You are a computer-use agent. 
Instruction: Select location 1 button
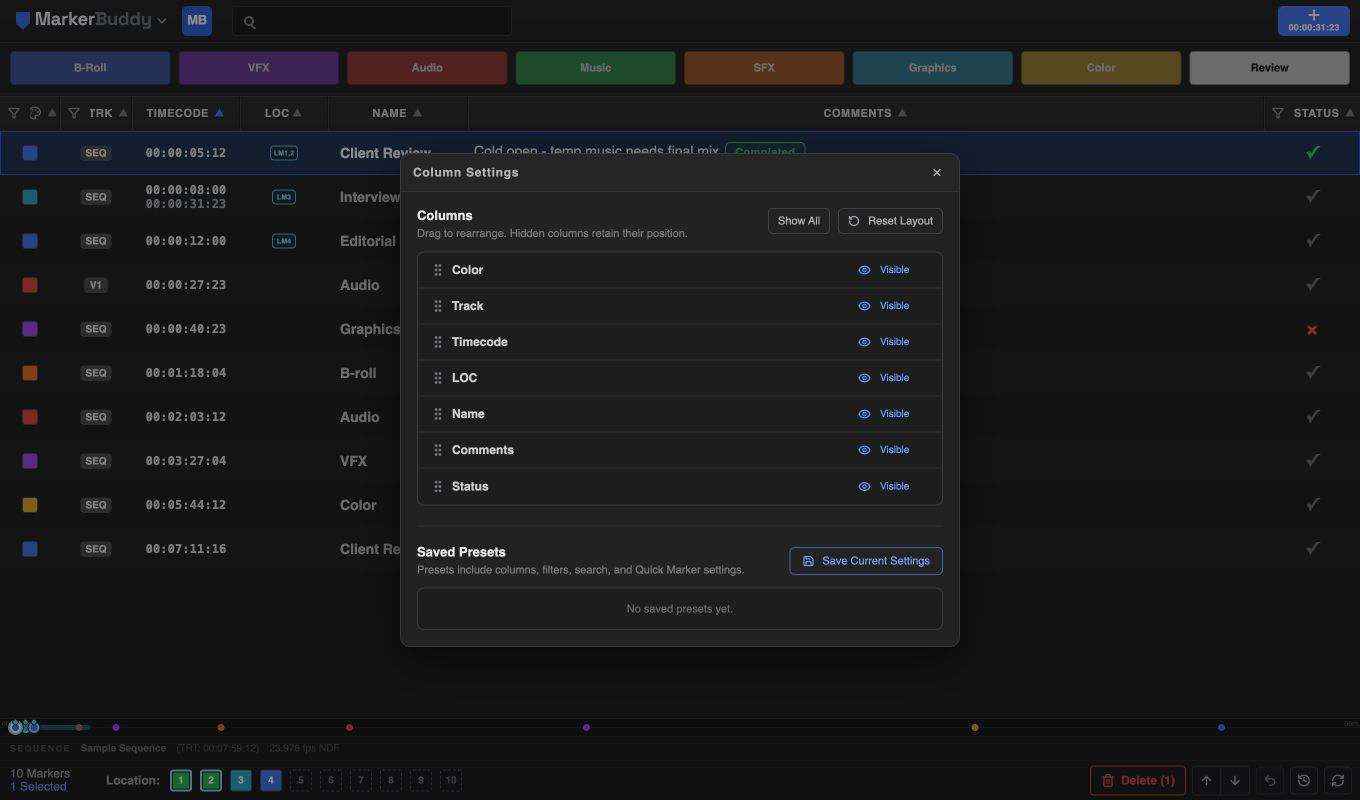(x=181, y=781)
